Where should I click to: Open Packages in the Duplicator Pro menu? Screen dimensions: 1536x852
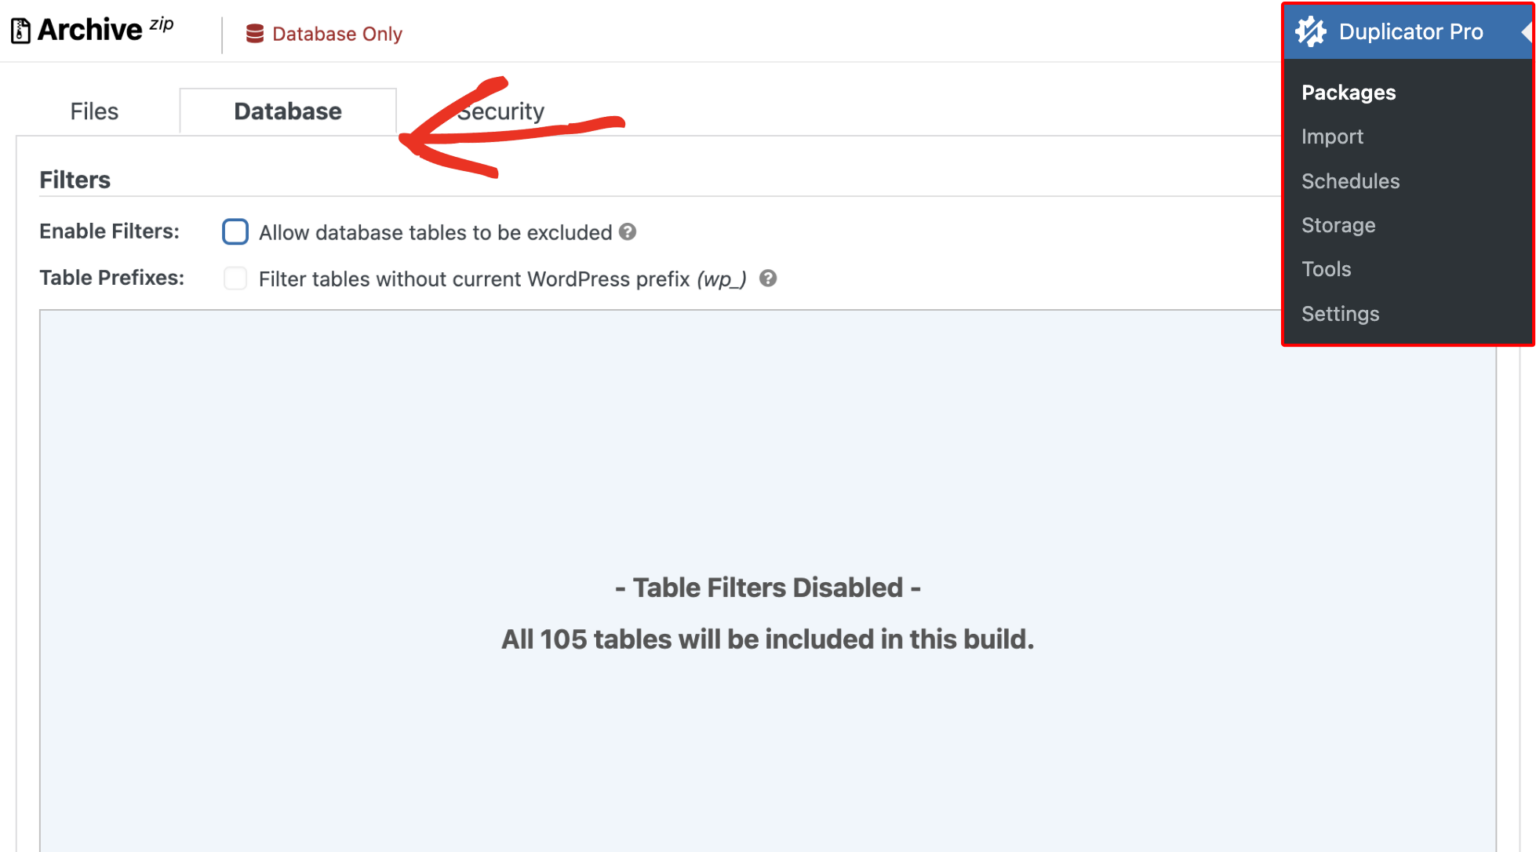pos(1348,93)
